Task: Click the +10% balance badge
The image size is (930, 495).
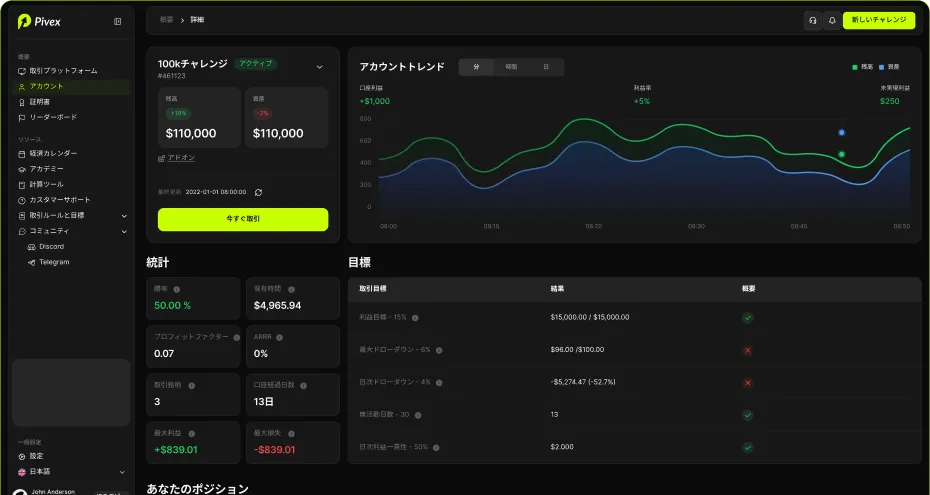Action: [x=179, y=113]
